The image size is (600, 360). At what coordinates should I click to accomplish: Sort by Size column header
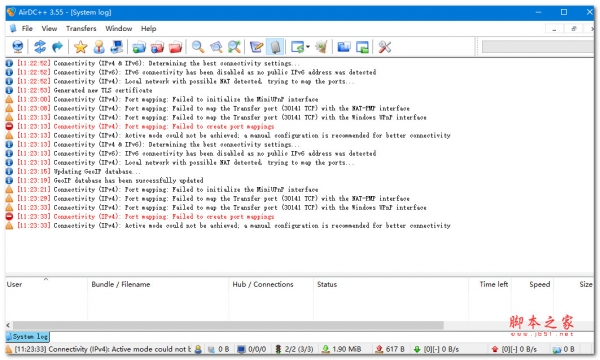[x=574, y=284]
